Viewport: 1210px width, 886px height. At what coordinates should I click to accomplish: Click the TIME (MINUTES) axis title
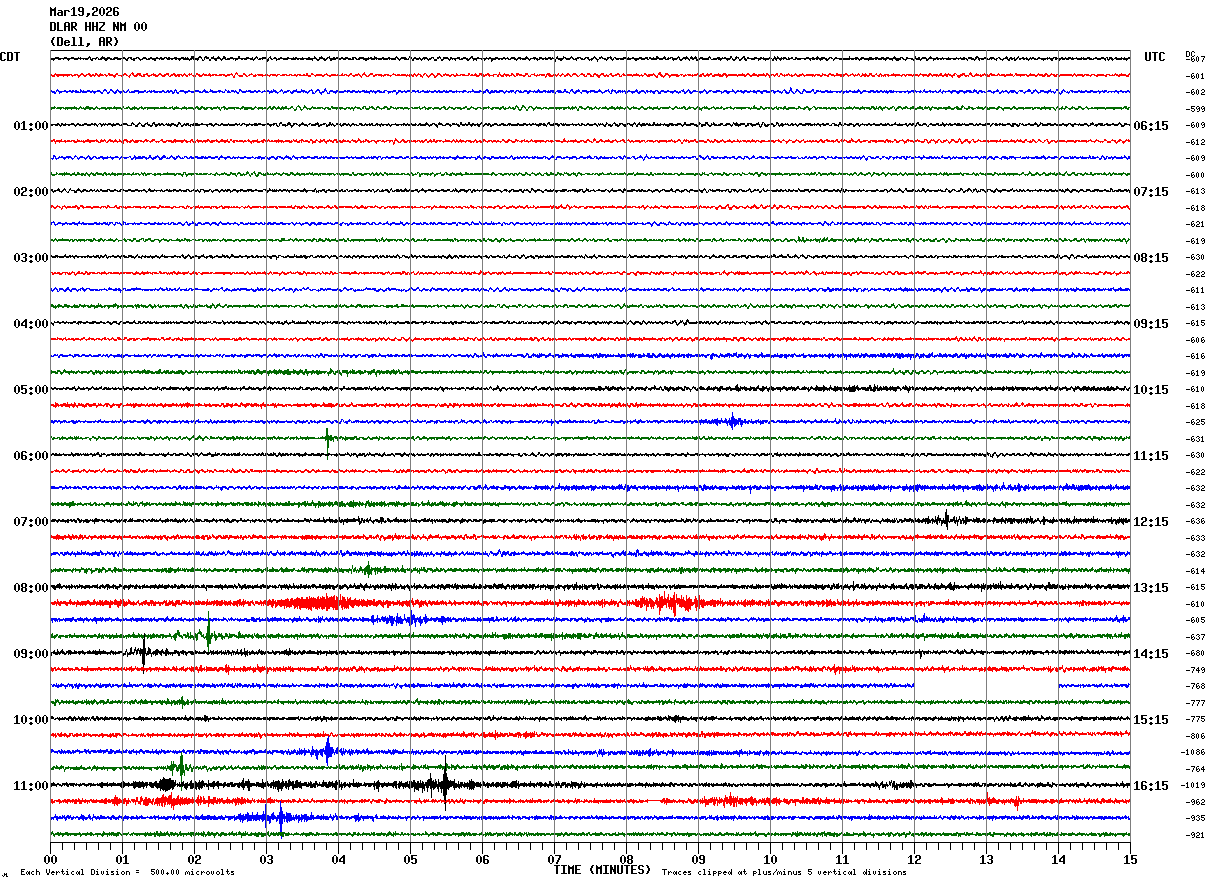click(x=602, y=870)
